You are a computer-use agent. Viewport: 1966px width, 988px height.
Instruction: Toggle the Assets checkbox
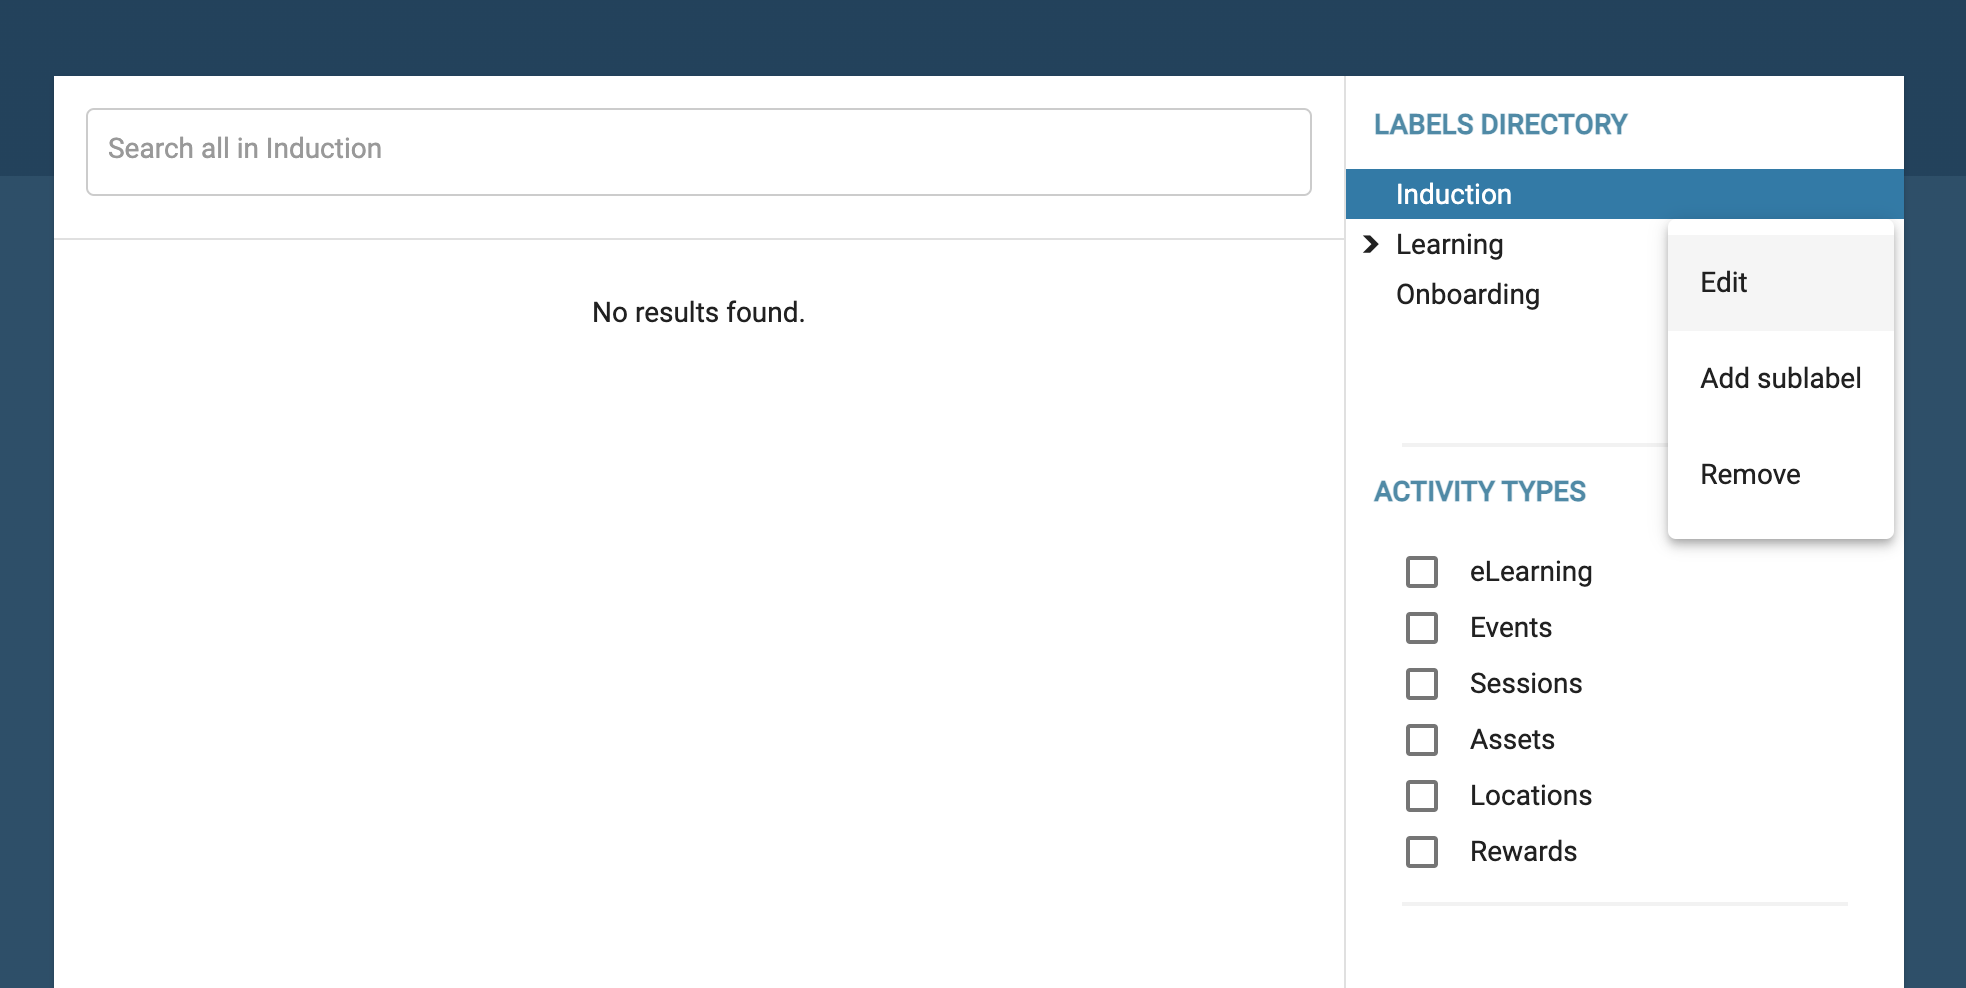(x=1421, y=740)
